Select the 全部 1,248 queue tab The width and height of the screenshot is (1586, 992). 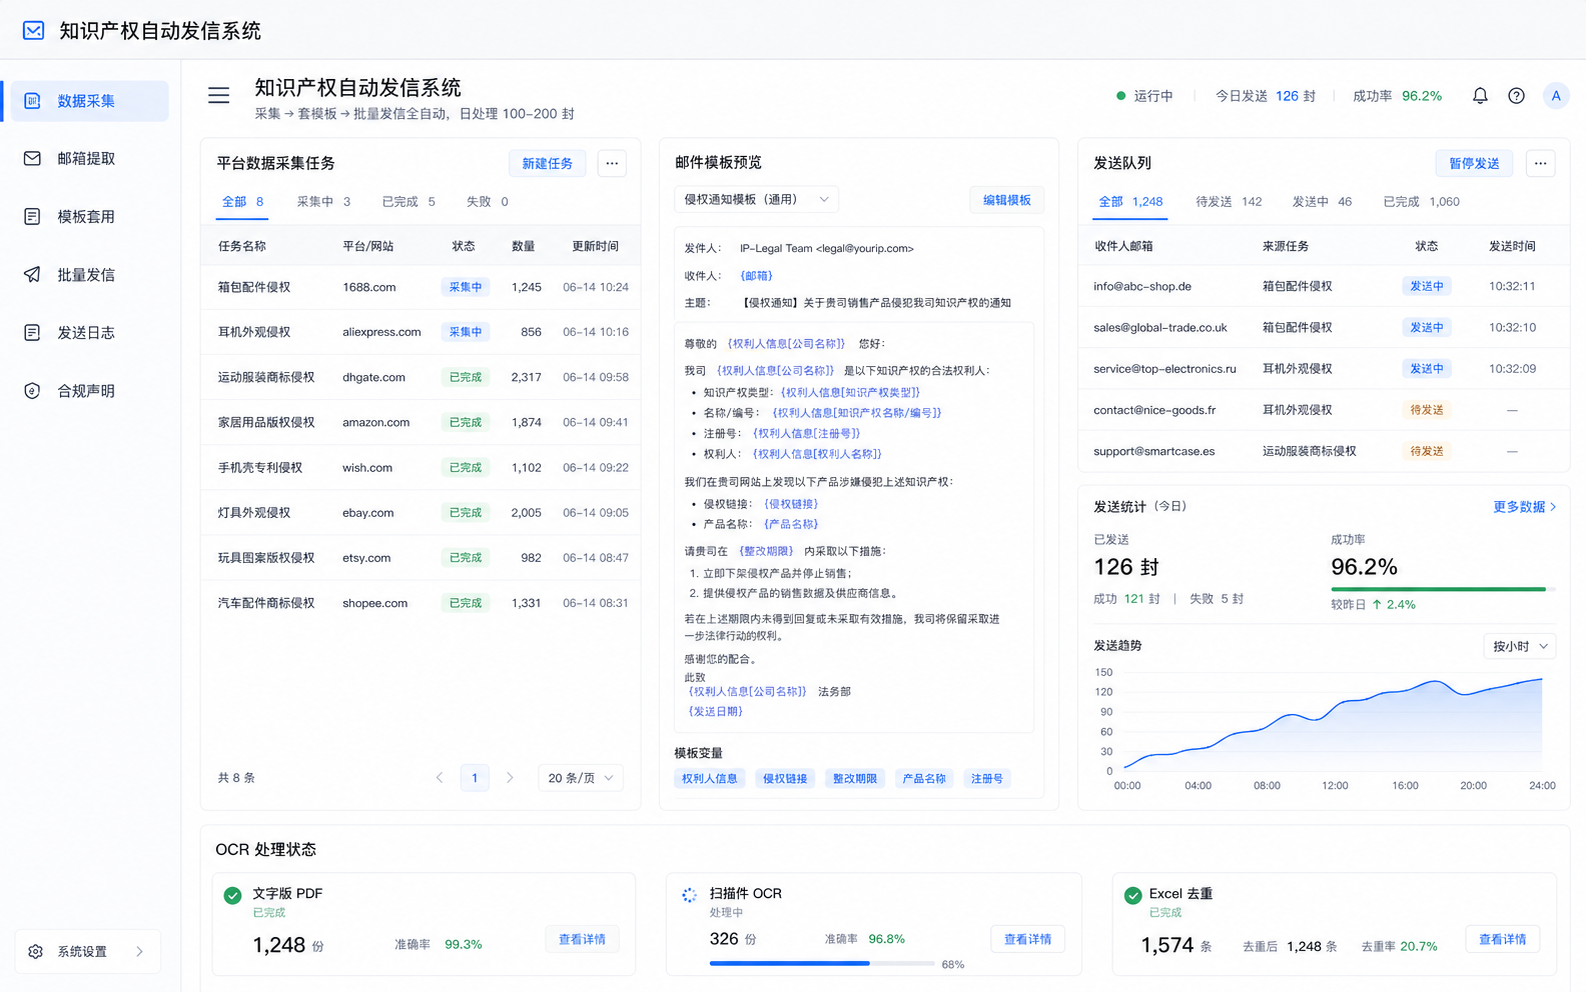pos(1130,202)
